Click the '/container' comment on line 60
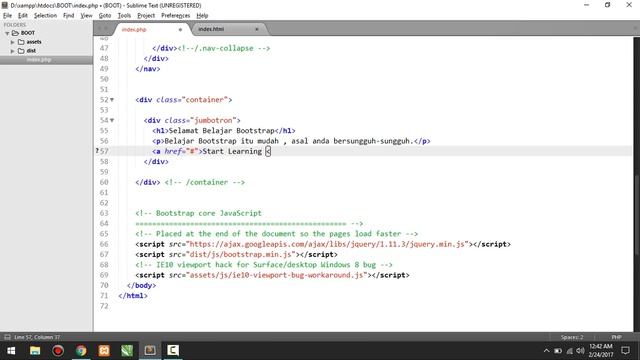640x360 pixels. click(x=204, y=182)
